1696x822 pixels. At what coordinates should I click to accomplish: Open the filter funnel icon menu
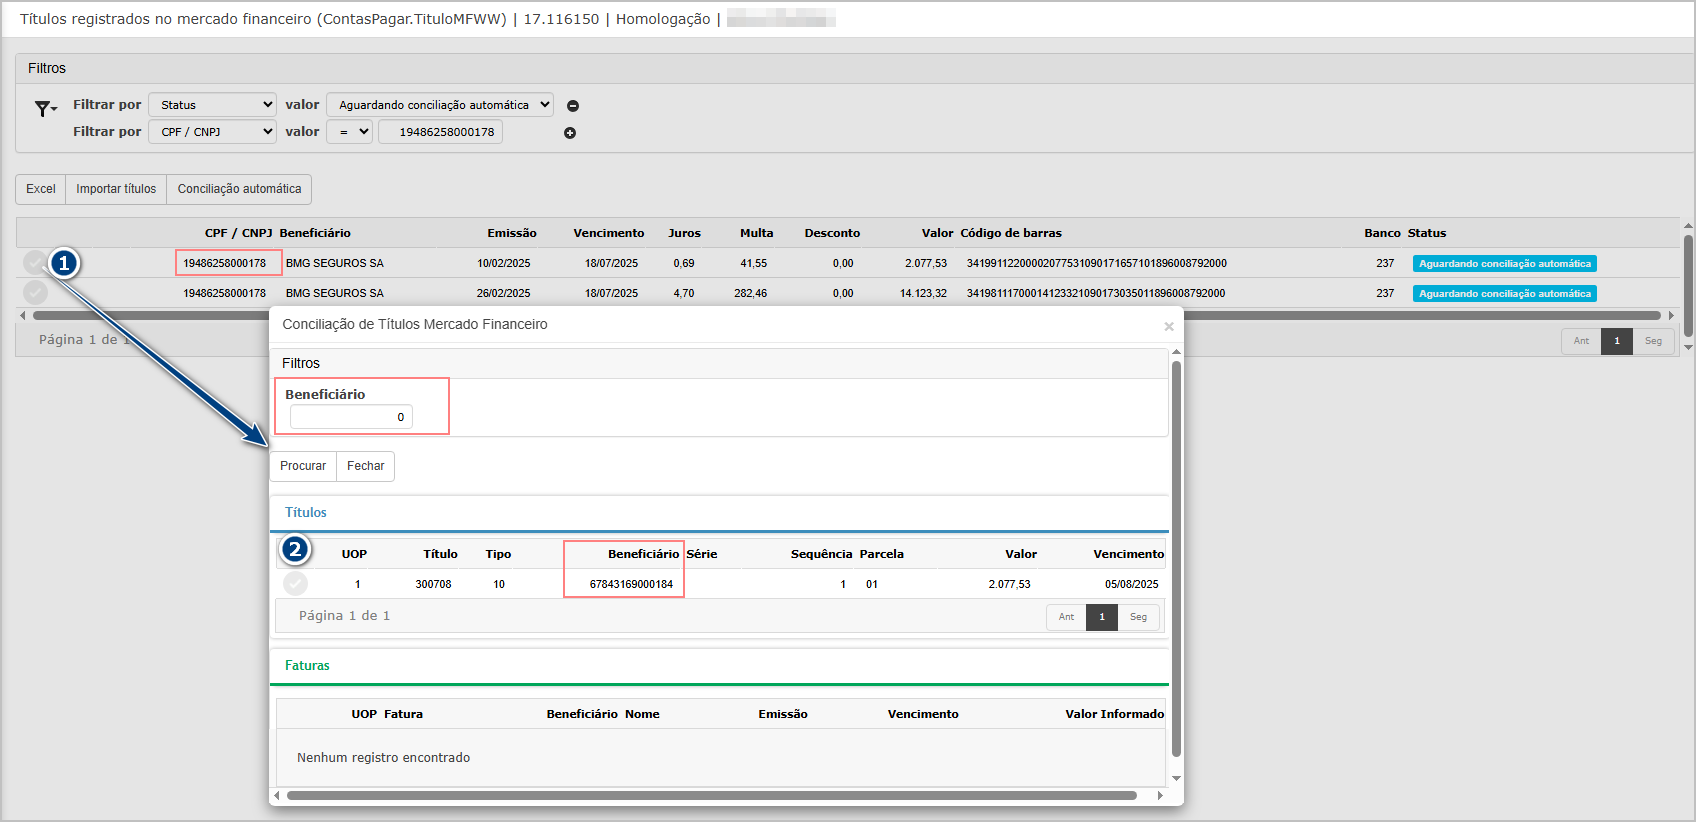coord(45,108)
